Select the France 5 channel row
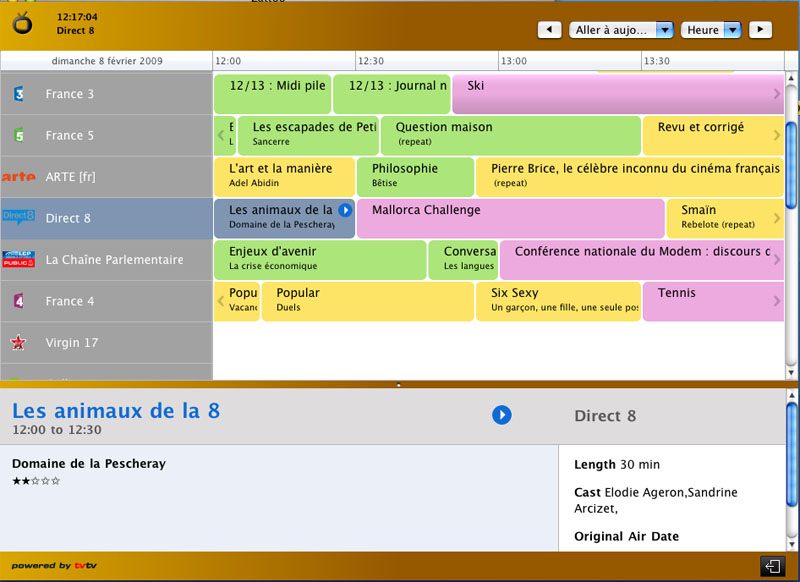The image size is (800, 582). pyautogui.click(x=107, y=135)
